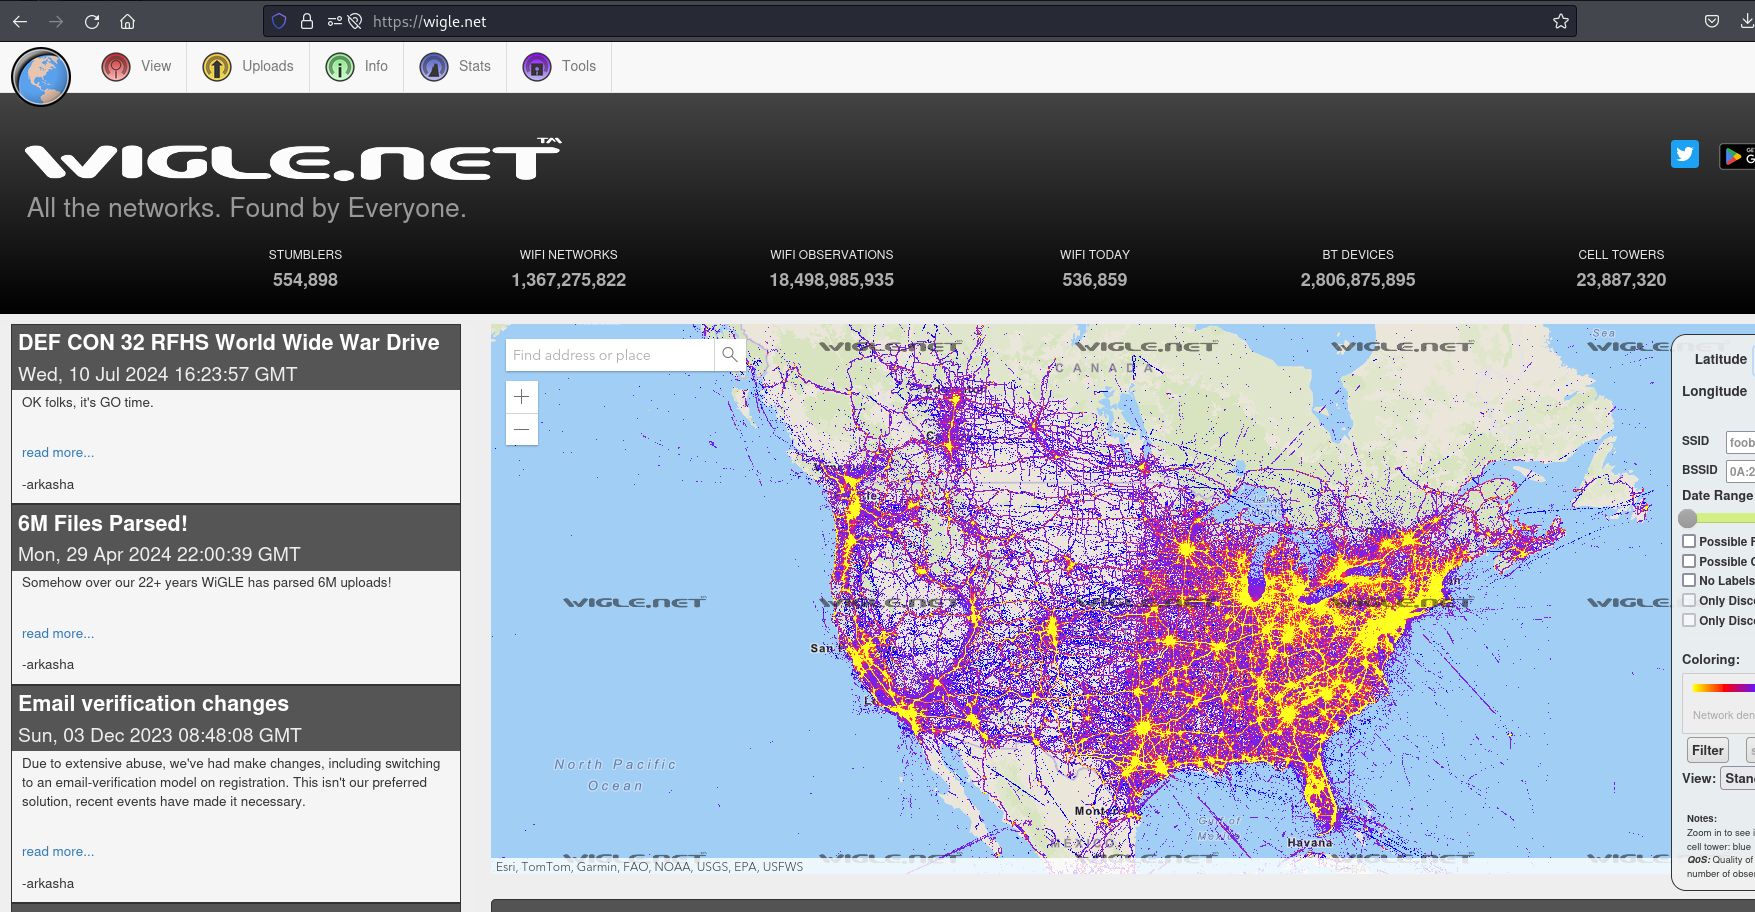Screen dimensions: 1755x912
Task: Click the WiGLE globe logo icon
Action: 41,77
